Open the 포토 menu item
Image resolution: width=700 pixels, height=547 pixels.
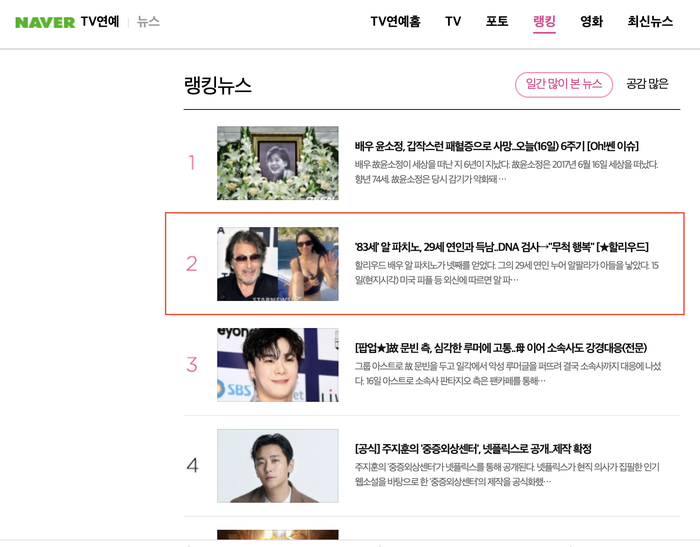(497, 21)
